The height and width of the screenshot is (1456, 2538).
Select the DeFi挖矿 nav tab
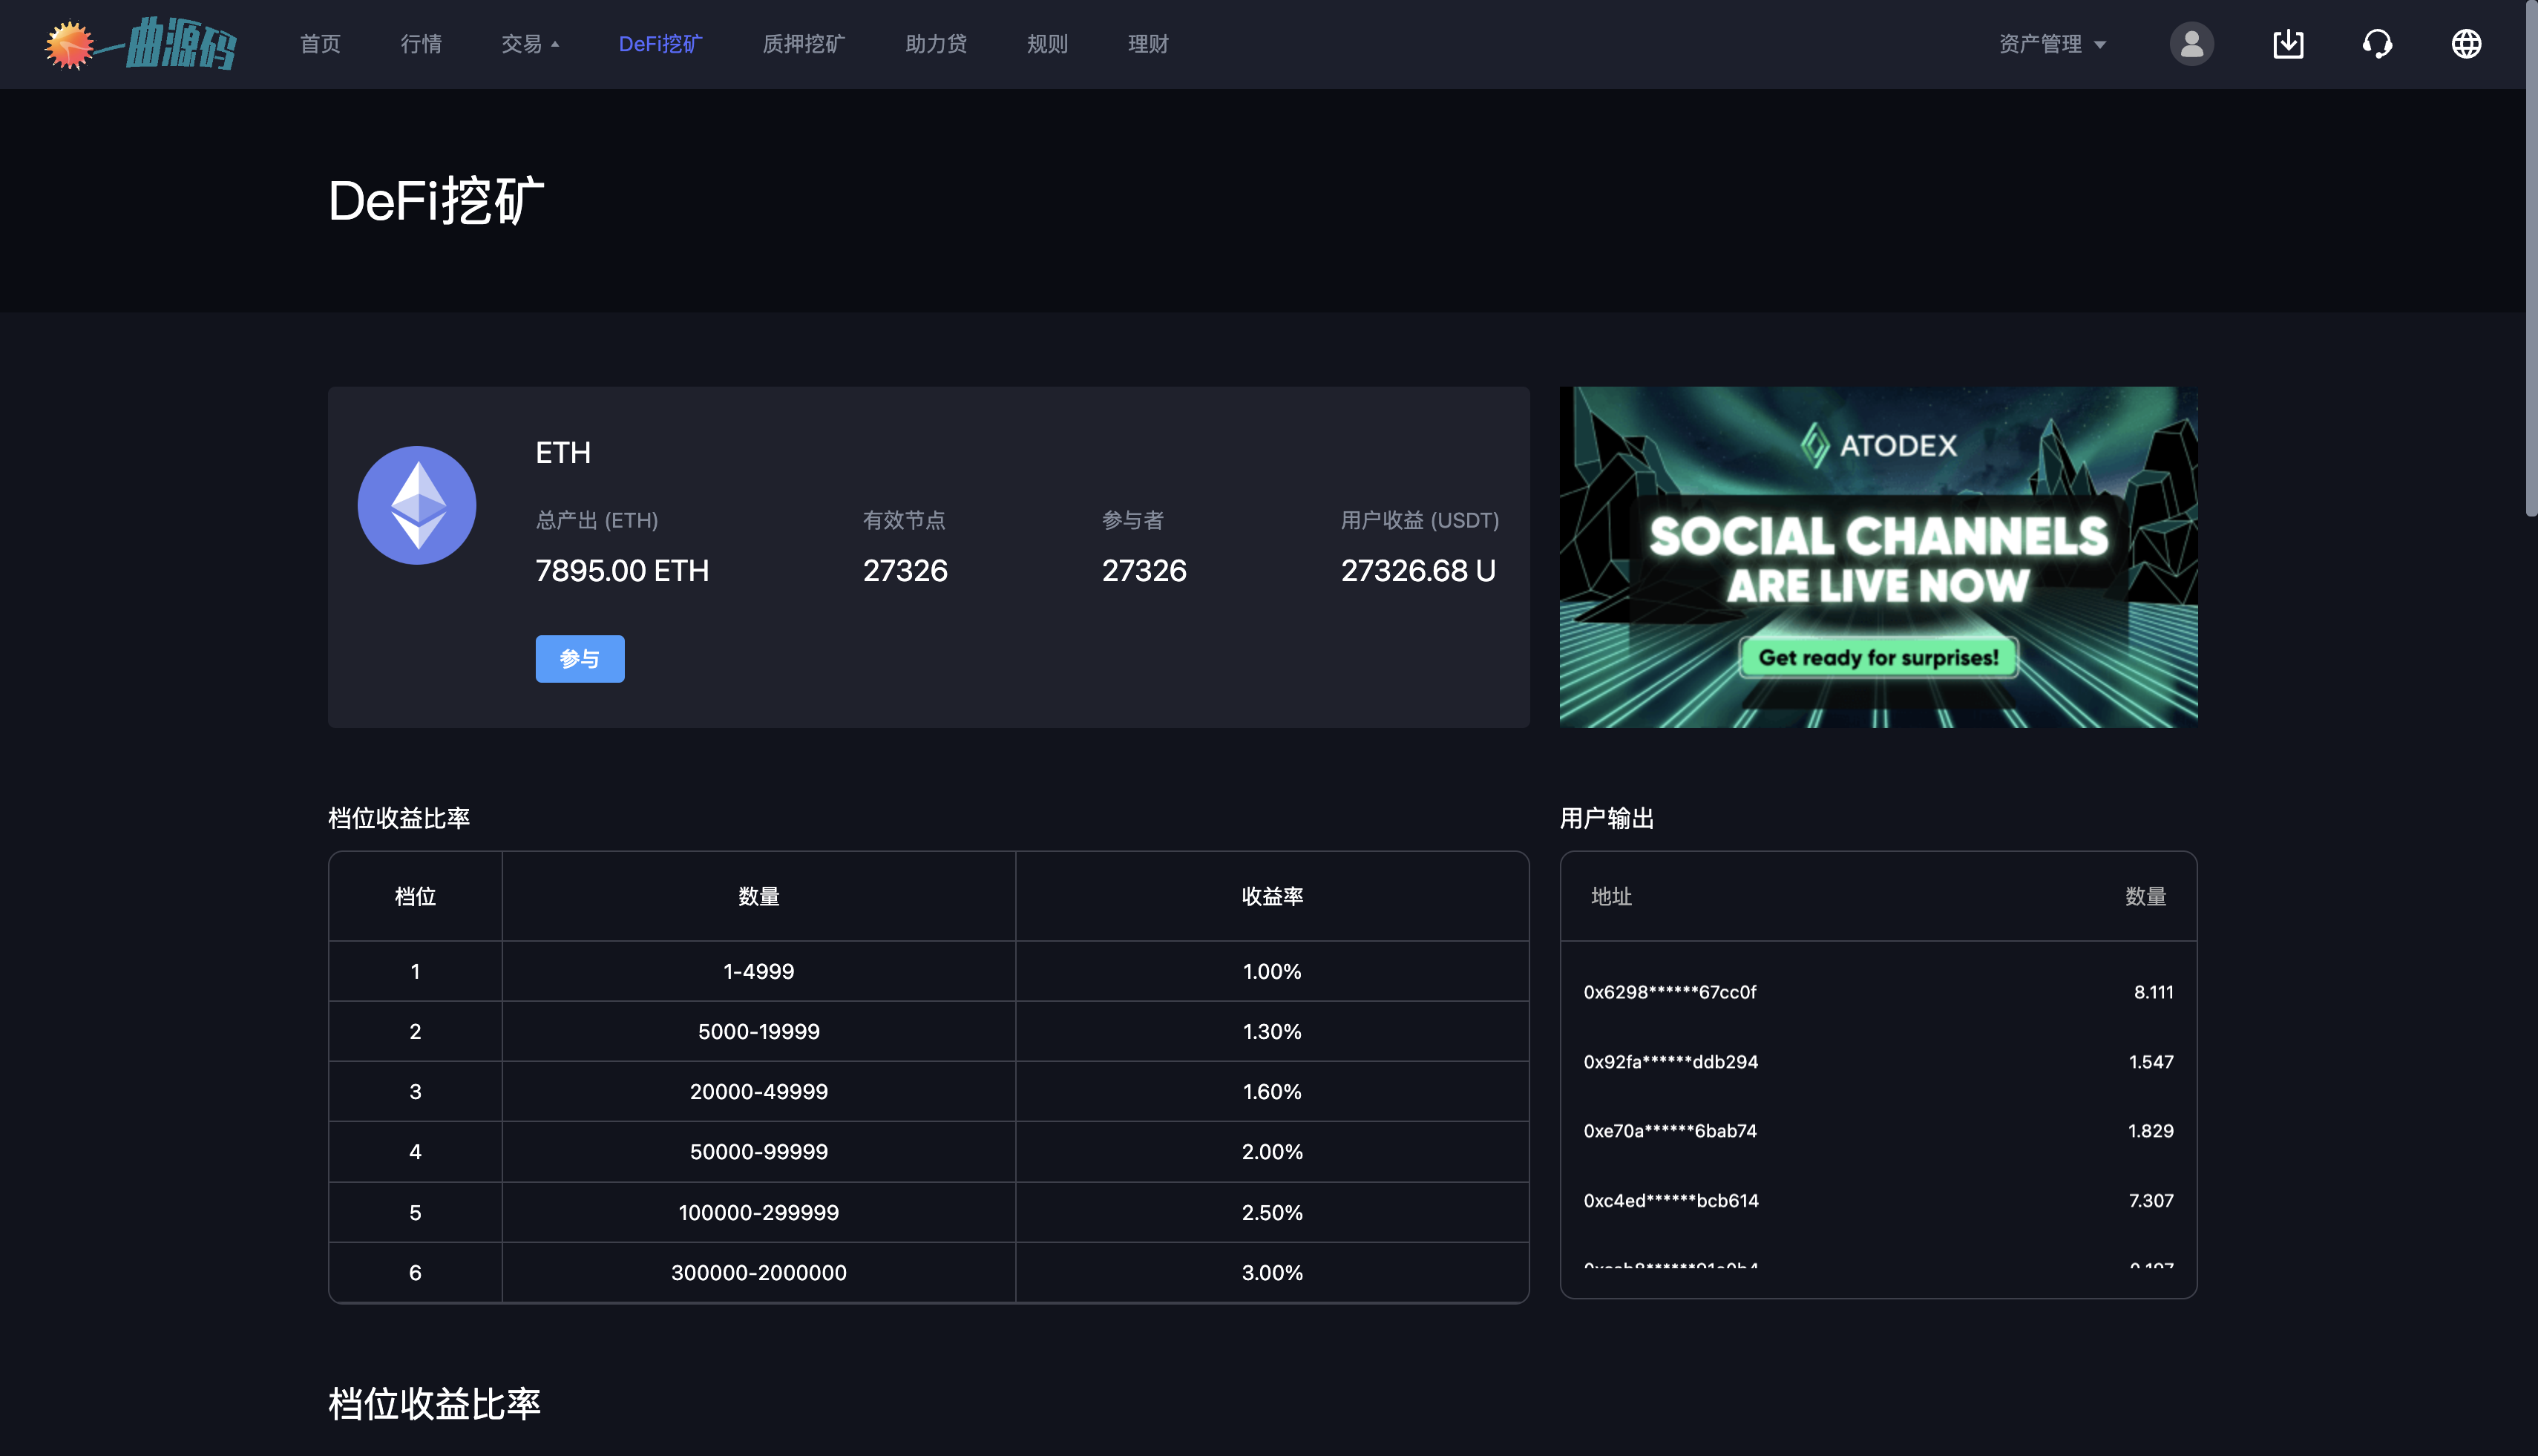point(660,44)
